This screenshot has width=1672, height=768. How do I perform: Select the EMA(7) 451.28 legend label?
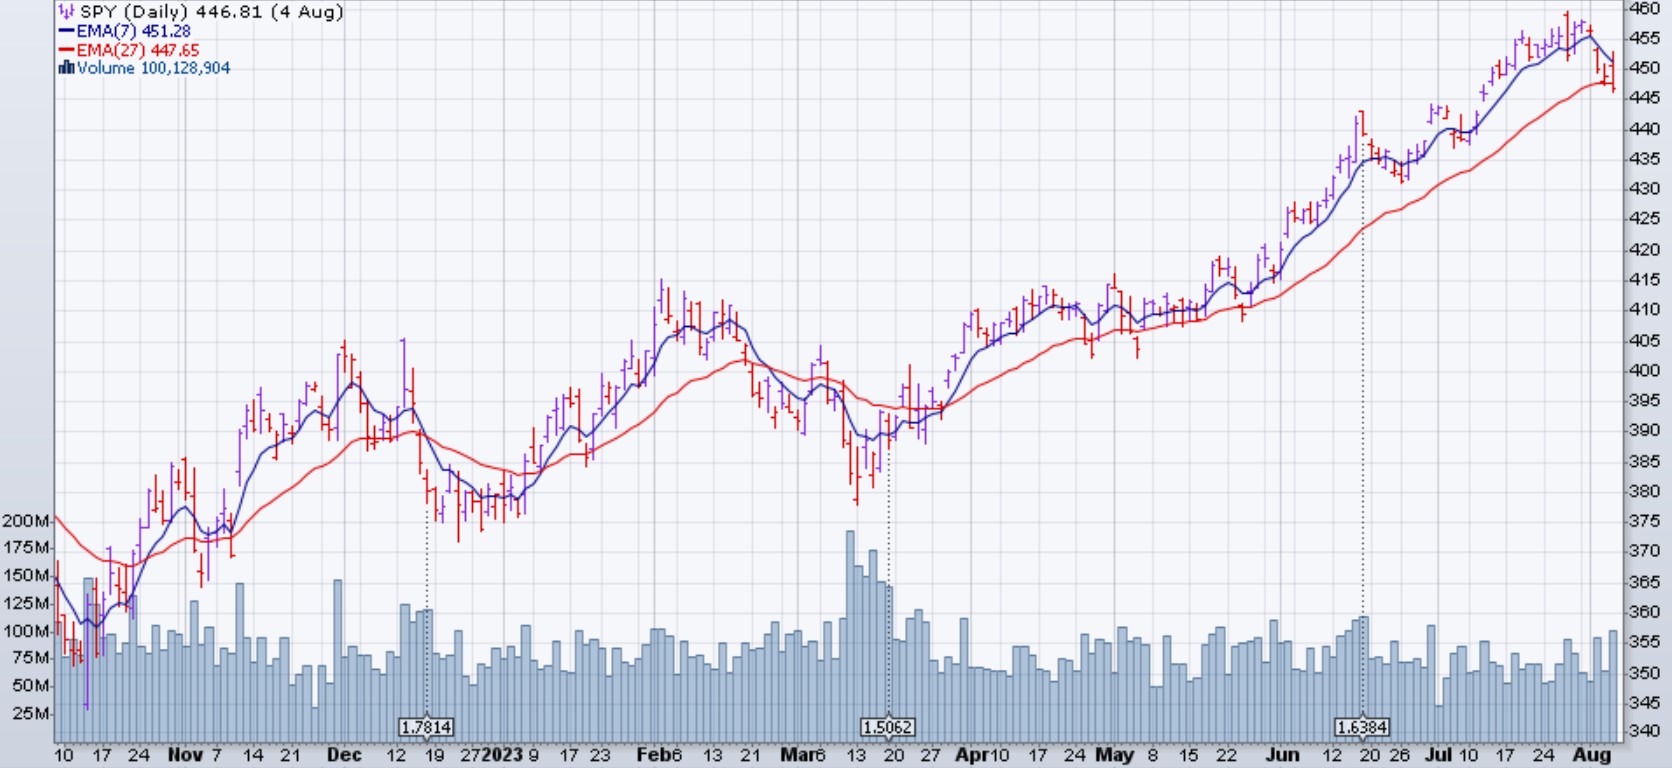[133, 31]
